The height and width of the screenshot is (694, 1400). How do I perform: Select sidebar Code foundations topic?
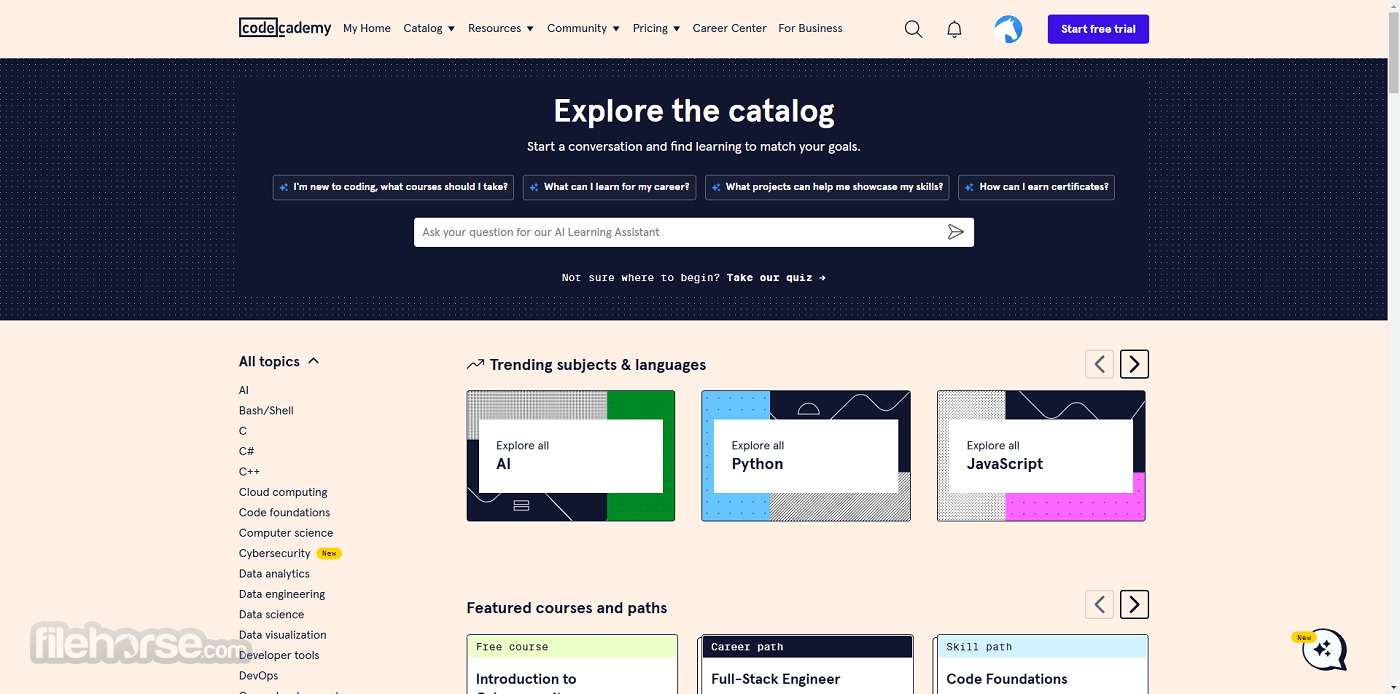coord(284,512)
